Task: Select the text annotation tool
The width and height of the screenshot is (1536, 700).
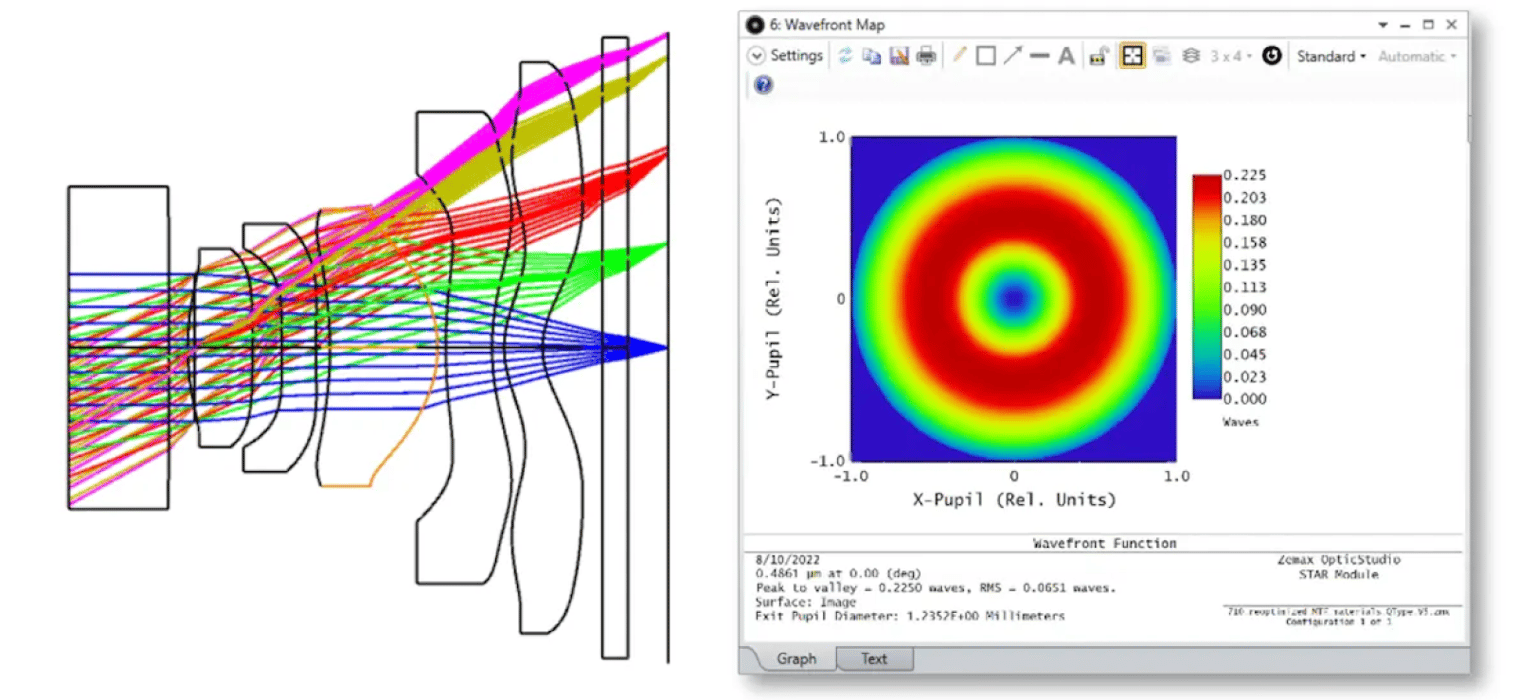Action: coord(1067,56)
